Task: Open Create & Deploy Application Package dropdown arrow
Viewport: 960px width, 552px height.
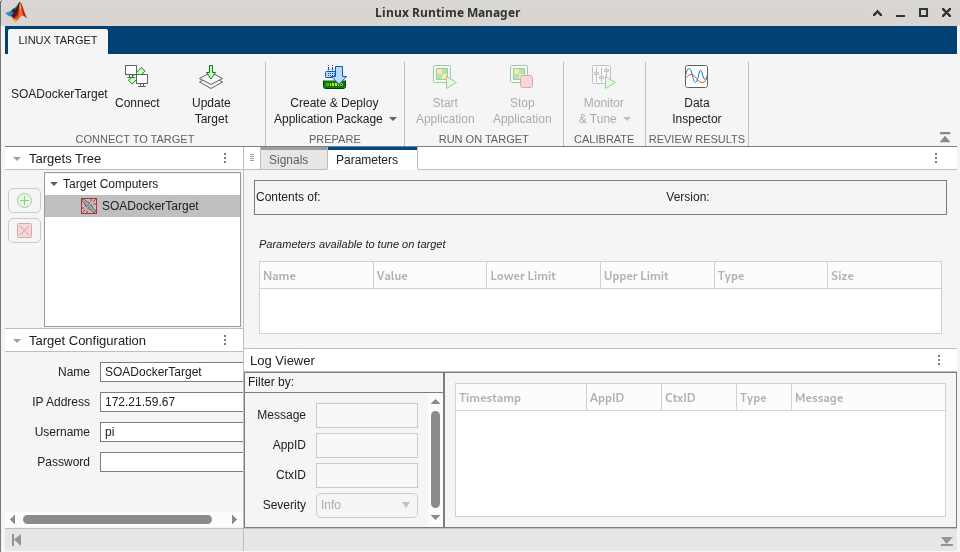Action: pos(393,119)
